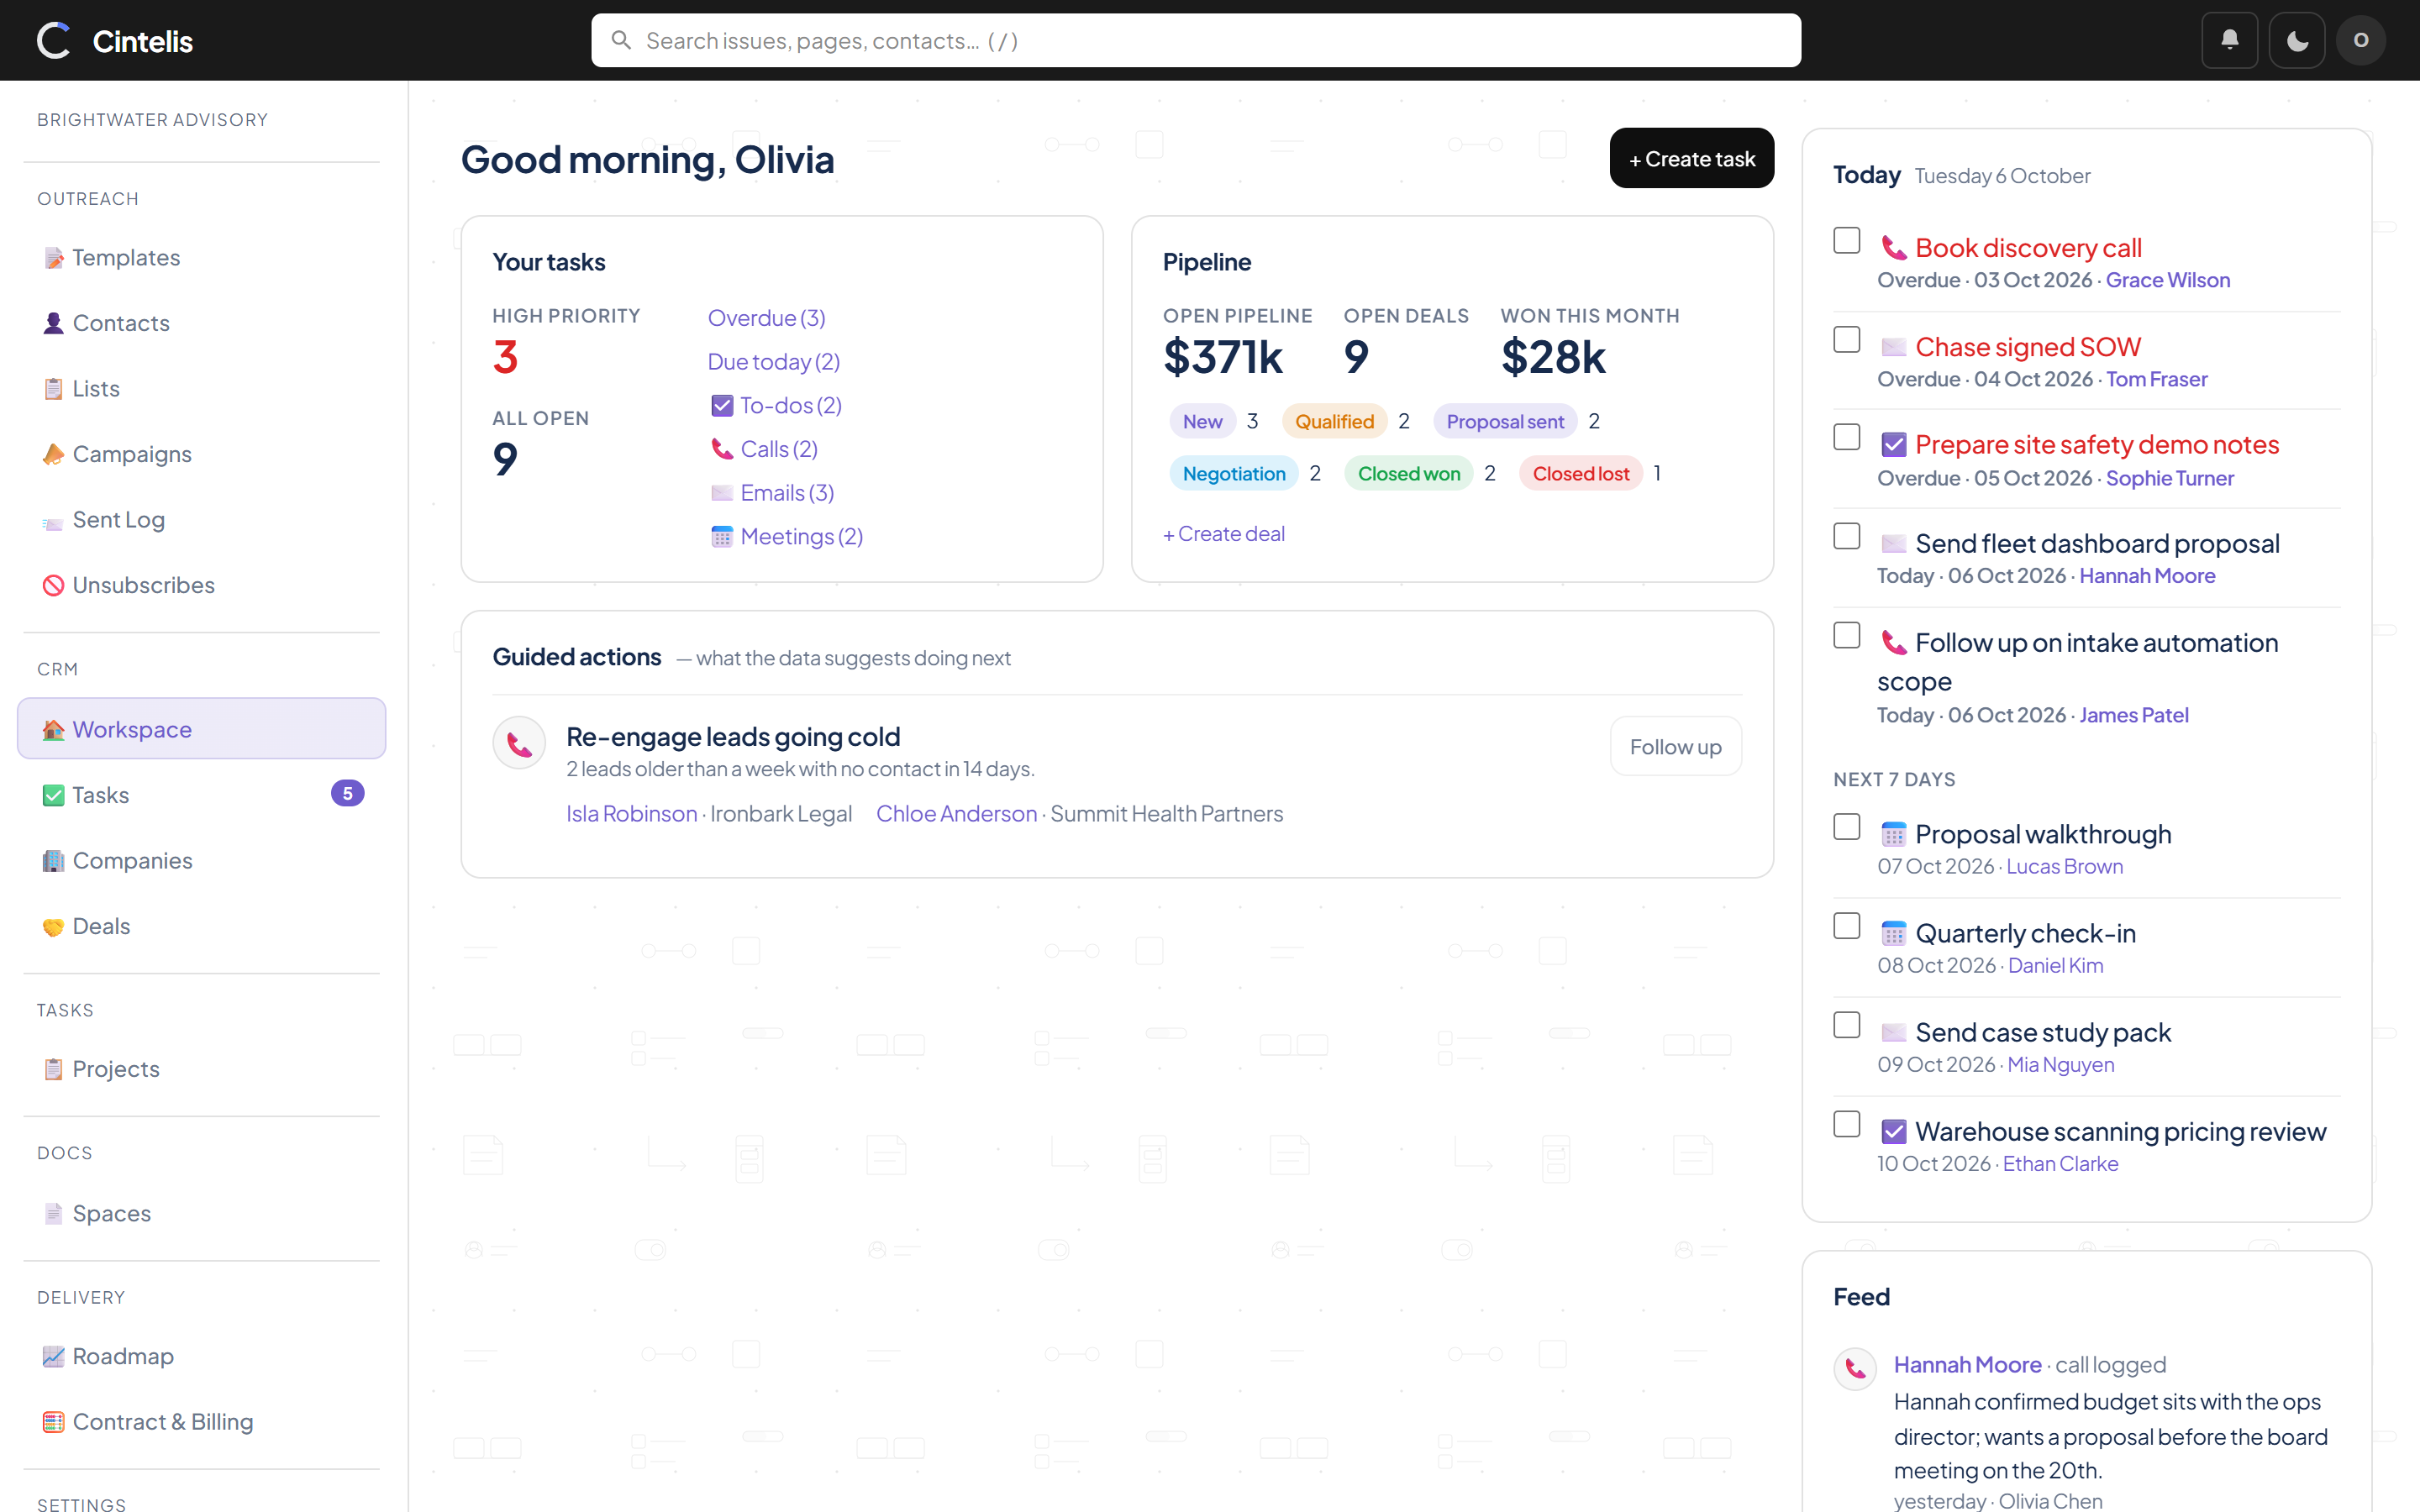
Task: Open Lists in the sidebar
Action: (201, 388)
